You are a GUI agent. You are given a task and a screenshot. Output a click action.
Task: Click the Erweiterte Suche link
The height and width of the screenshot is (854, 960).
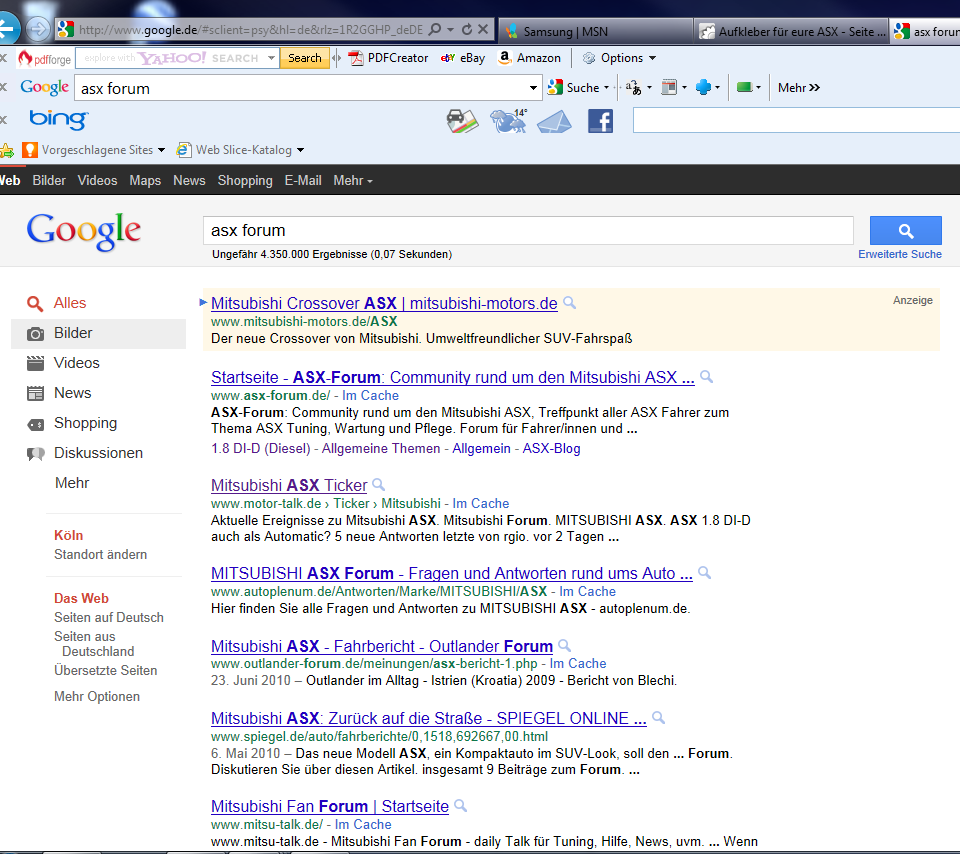pos(899,255)
